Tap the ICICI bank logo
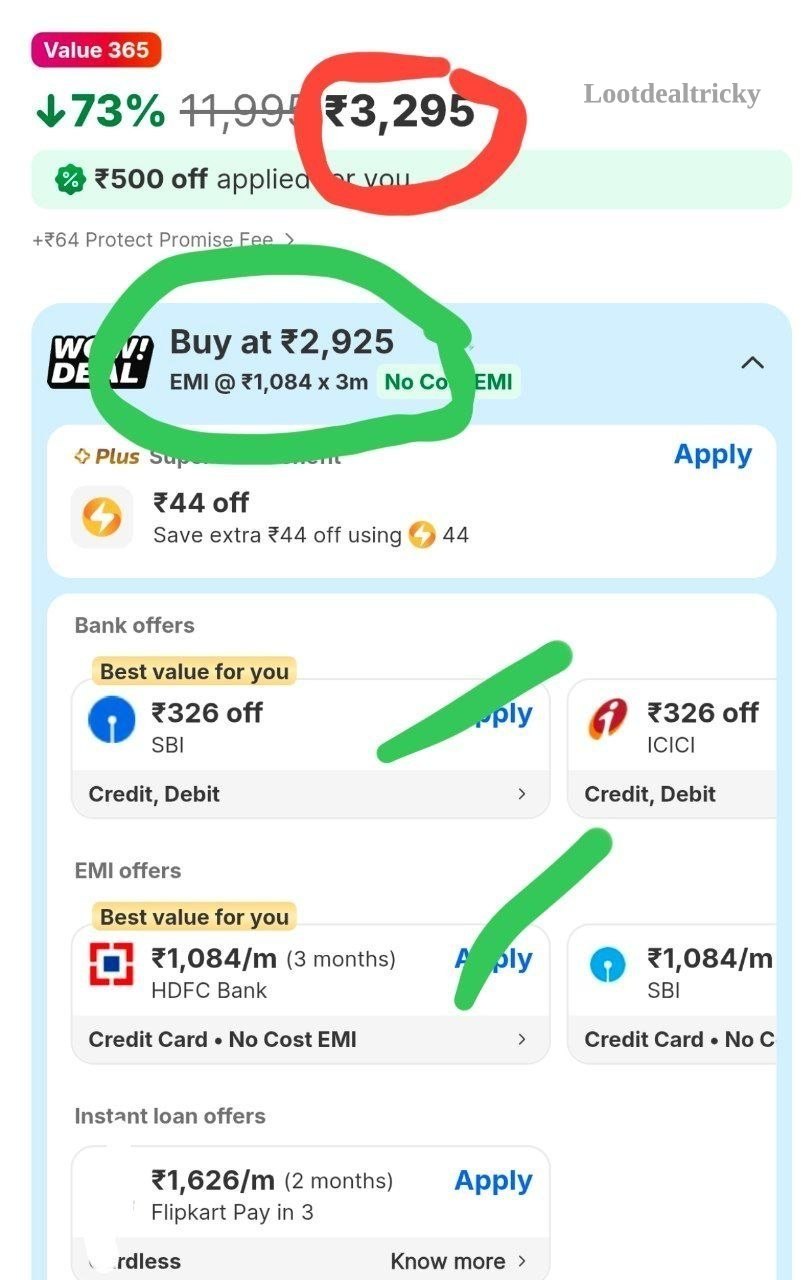The width and height of the screenshot is (801, 1280). pos(607,721)
